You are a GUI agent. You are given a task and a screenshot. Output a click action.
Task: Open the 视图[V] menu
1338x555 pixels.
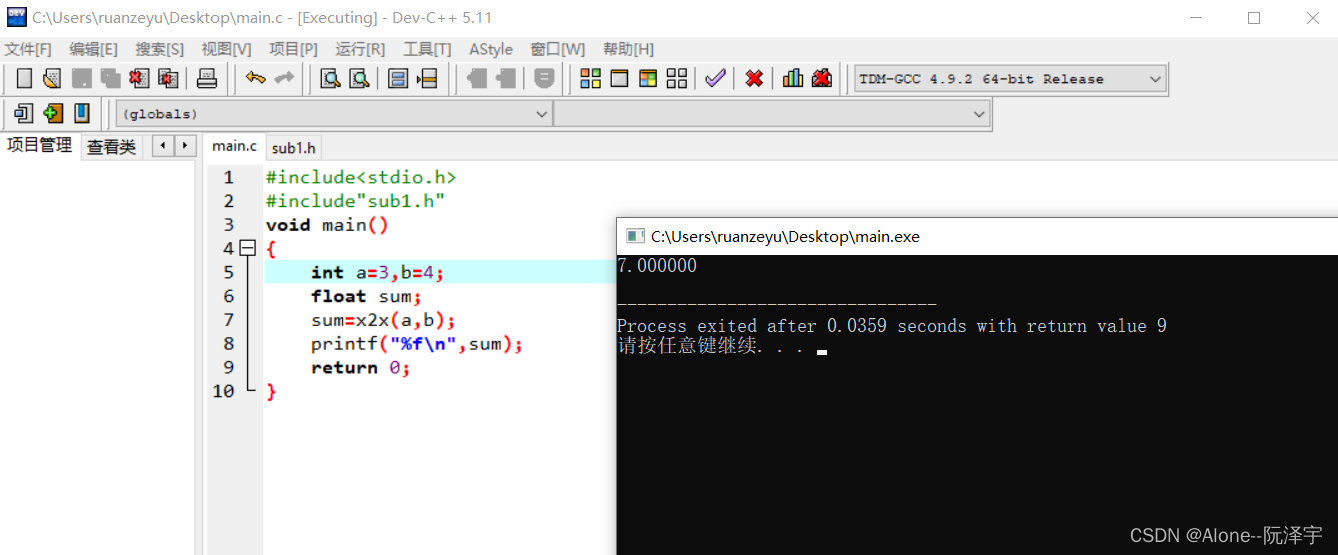[x=227, y=49]
